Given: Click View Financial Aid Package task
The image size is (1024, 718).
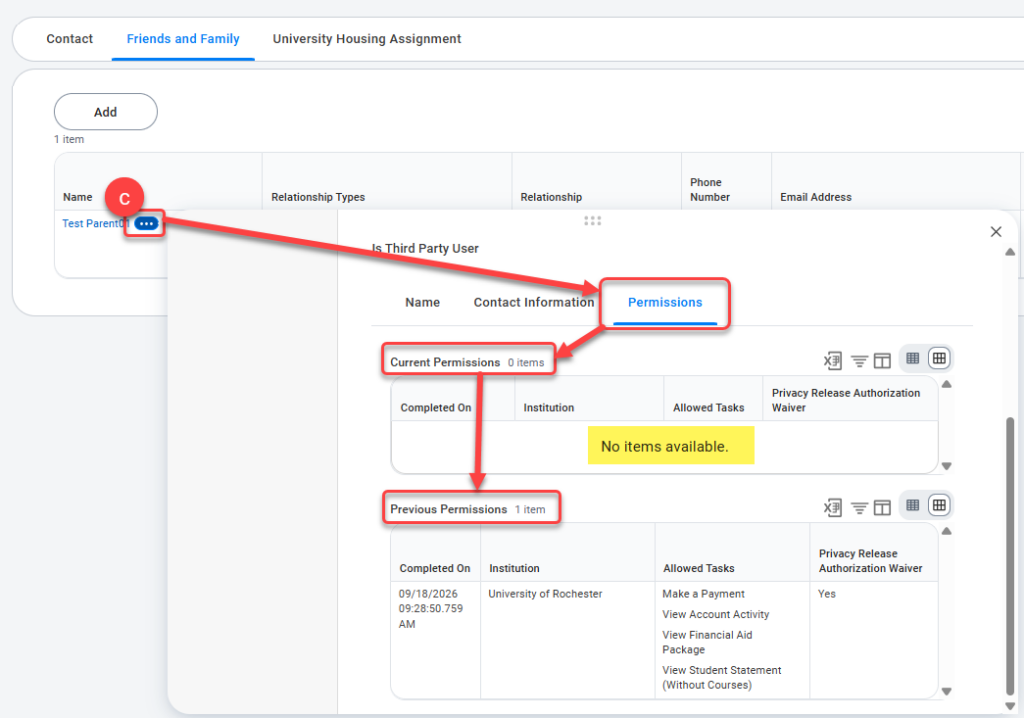Looking at the screenshot, I should pyautogui.click(x=707, y=642).
